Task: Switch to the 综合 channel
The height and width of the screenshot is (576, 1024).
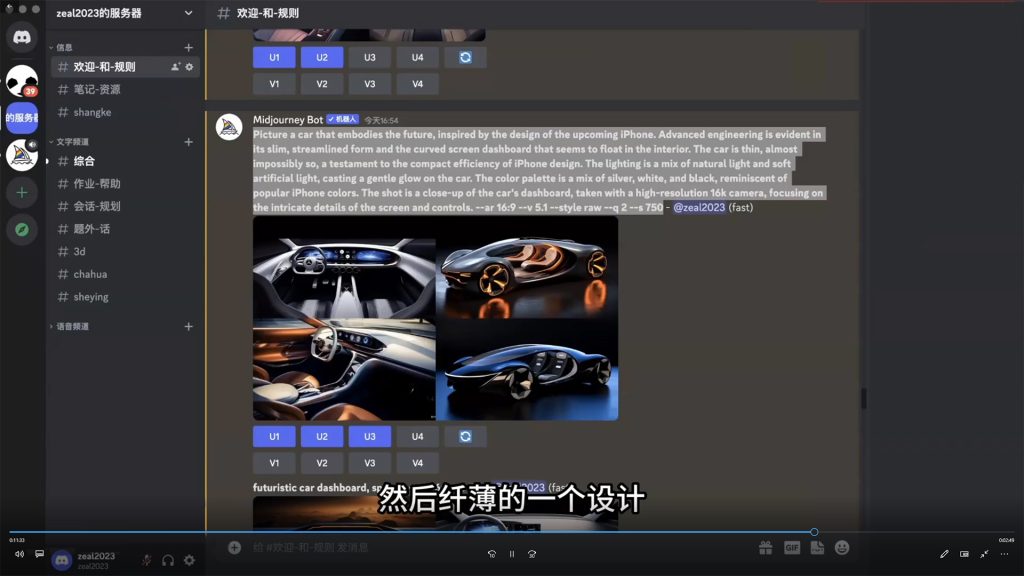Action: pos(84,161)
